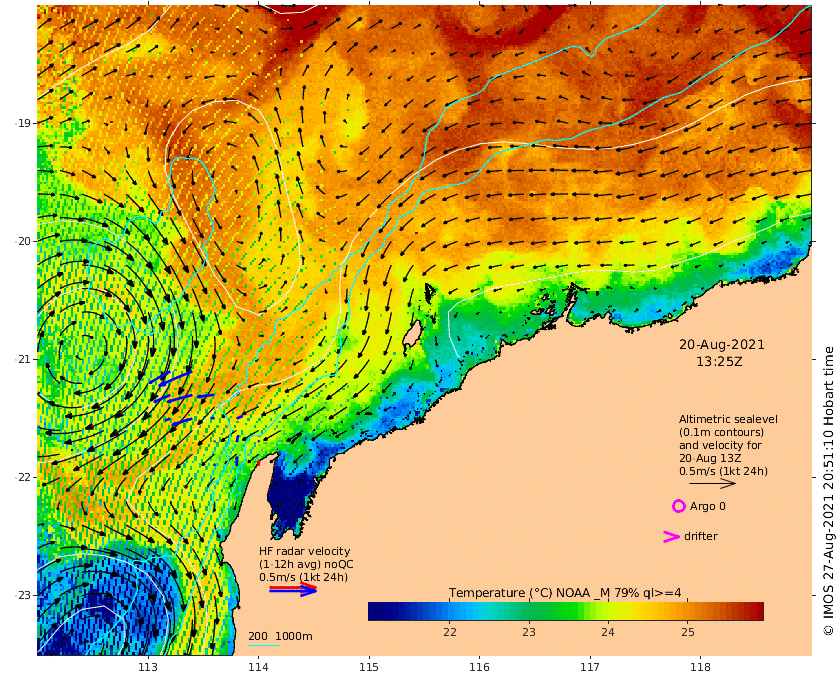The image size is (840, 680).
Task: Click the cyan 200 1000m depth contour legend line
Action: pos(263,645)
